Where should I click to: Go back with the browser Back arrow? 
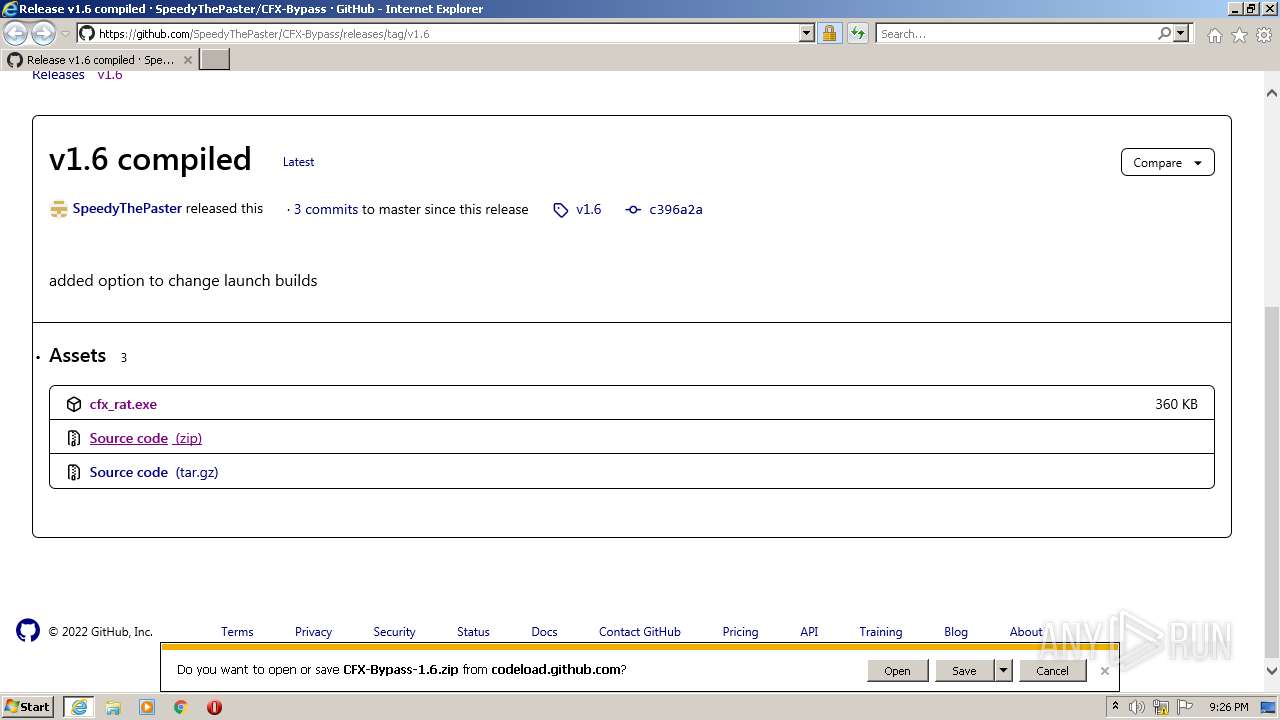[x=15, y=33]
